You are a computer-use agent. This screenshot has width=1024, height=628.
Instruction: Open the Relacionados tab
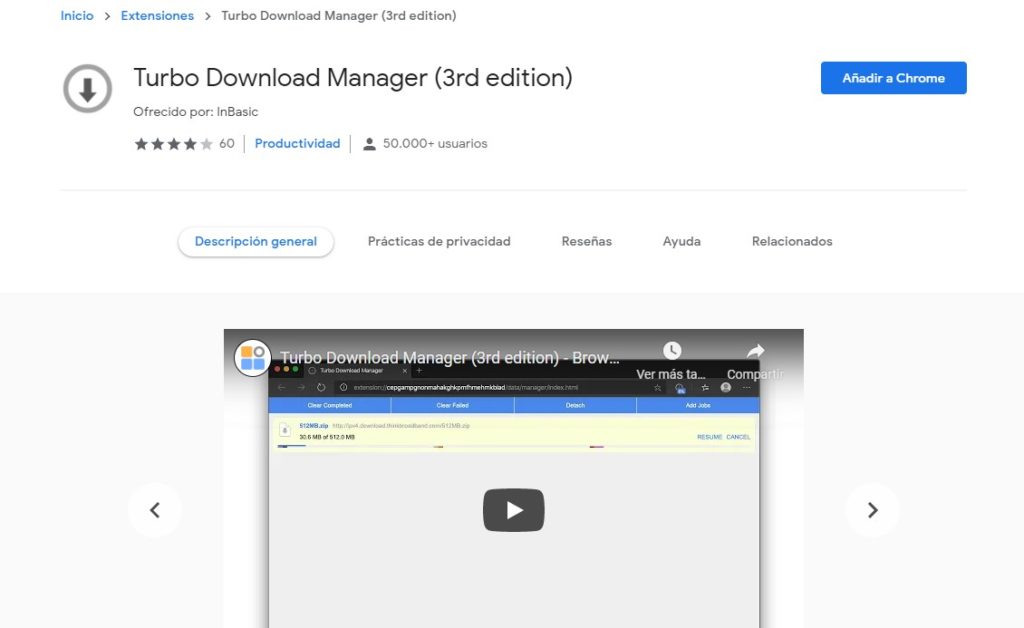point(792,241)
